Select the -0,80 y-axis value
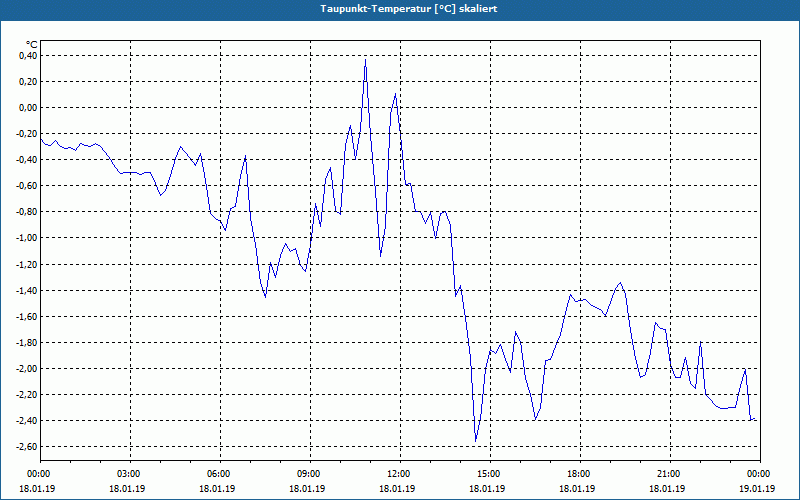The height and width of the screenshot is (500, 800). click(x=26, y=212)
